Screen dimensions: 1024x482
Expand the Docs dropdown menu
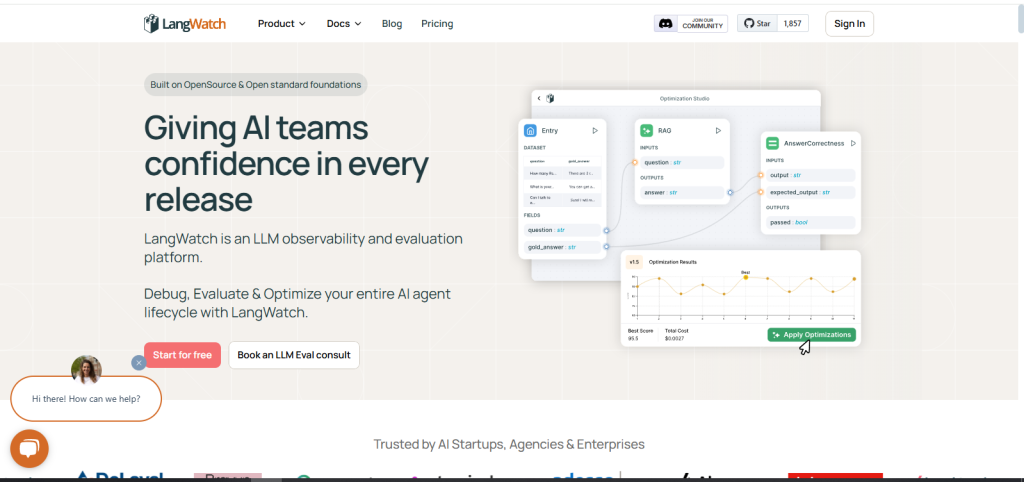tap(344, 24)
